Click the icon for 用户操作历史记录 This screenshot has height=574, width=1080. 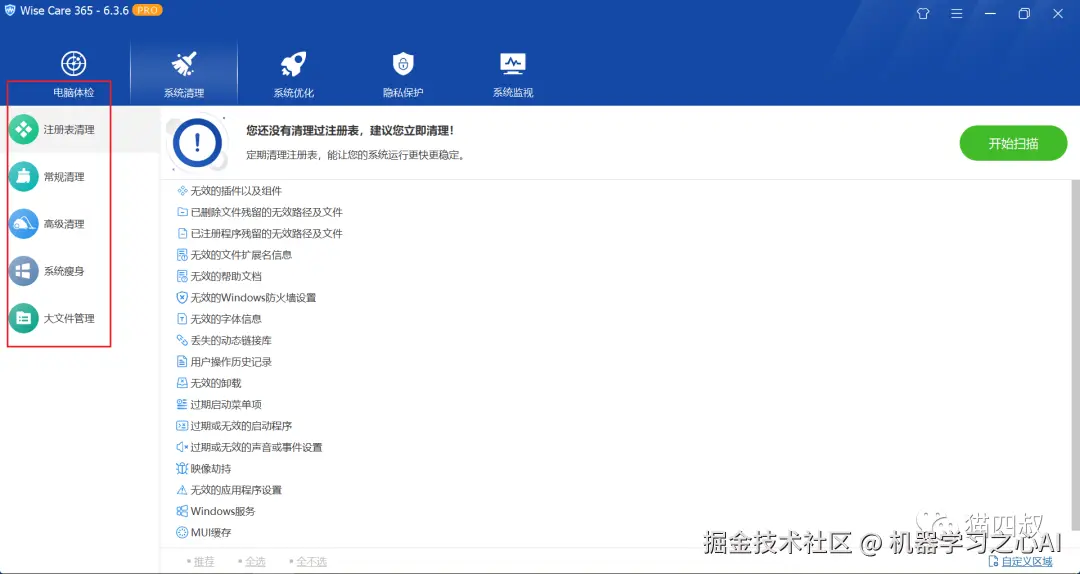pyautogui.click(x=183, y=362)
